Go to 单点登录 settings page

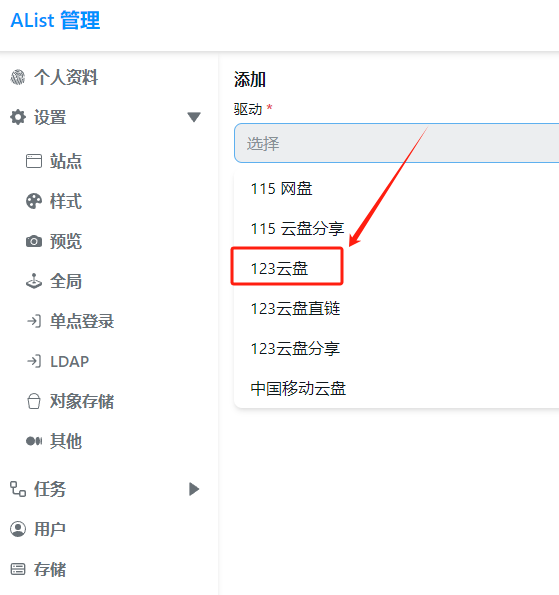click(82, 321)
